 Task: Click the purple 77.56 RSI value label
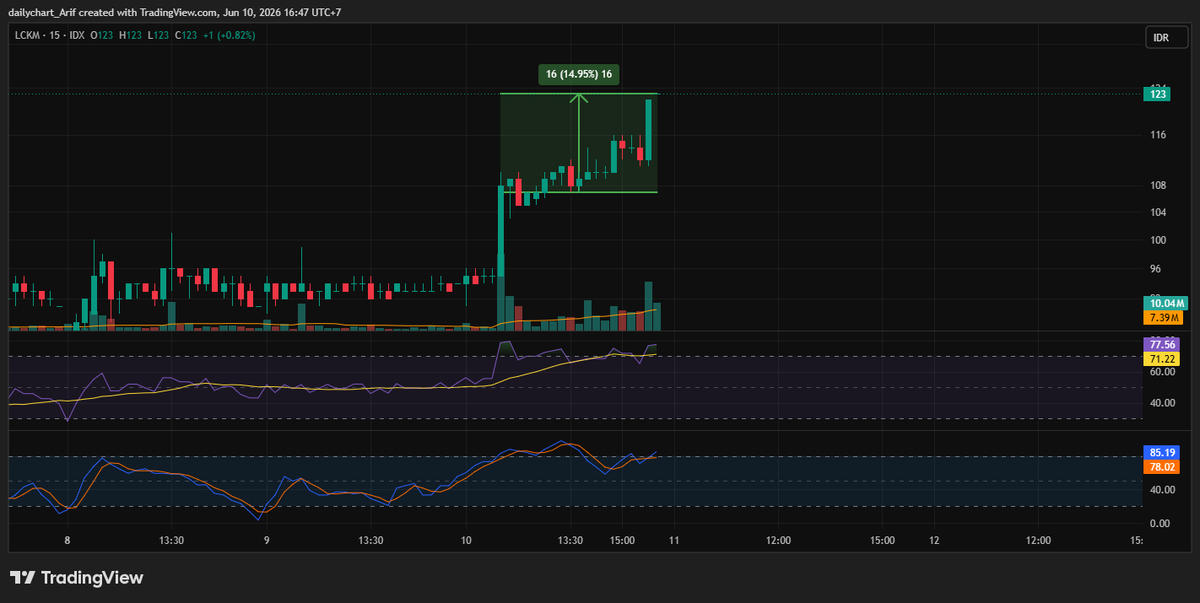click(1162, 344)
